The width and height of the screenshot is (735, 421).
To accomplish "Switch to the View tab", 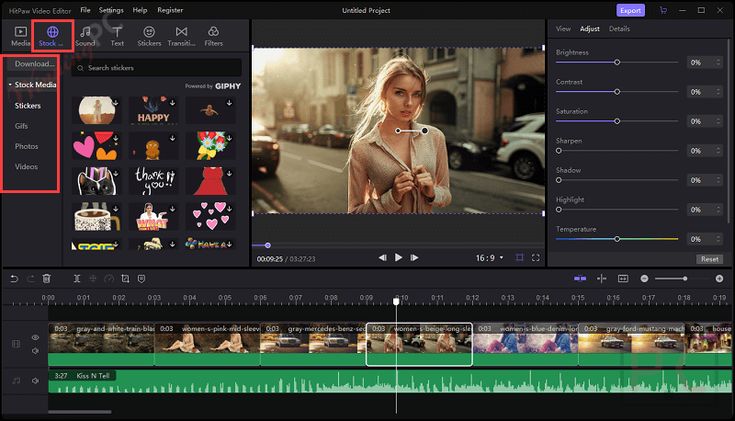I will (x=563, y=29).
